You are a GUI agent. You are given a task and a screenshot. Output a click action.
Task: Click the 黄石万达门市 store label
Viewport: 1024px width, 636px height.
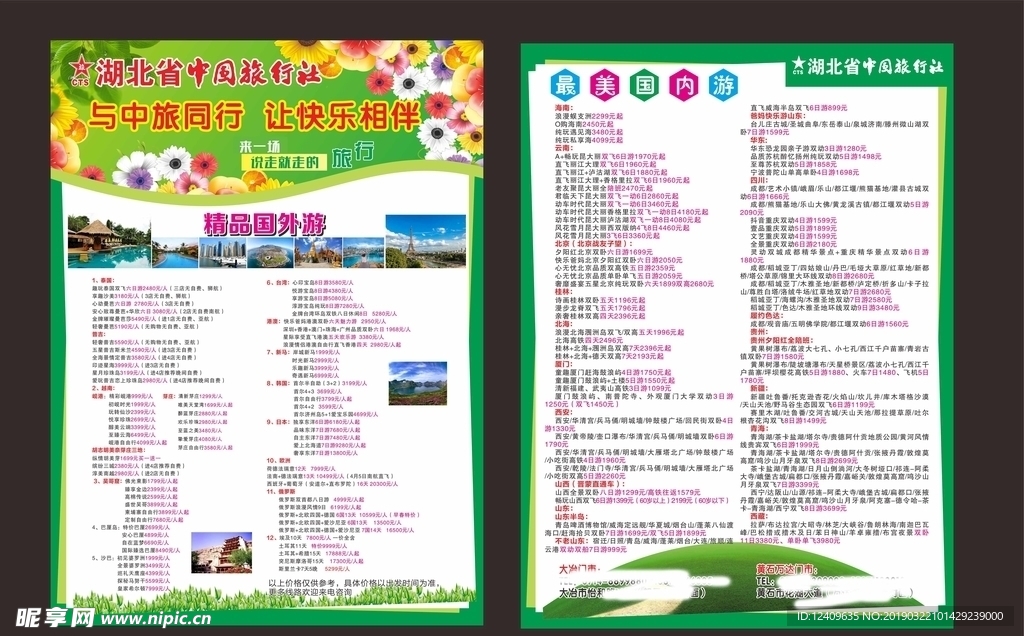[x=786, y=569]
